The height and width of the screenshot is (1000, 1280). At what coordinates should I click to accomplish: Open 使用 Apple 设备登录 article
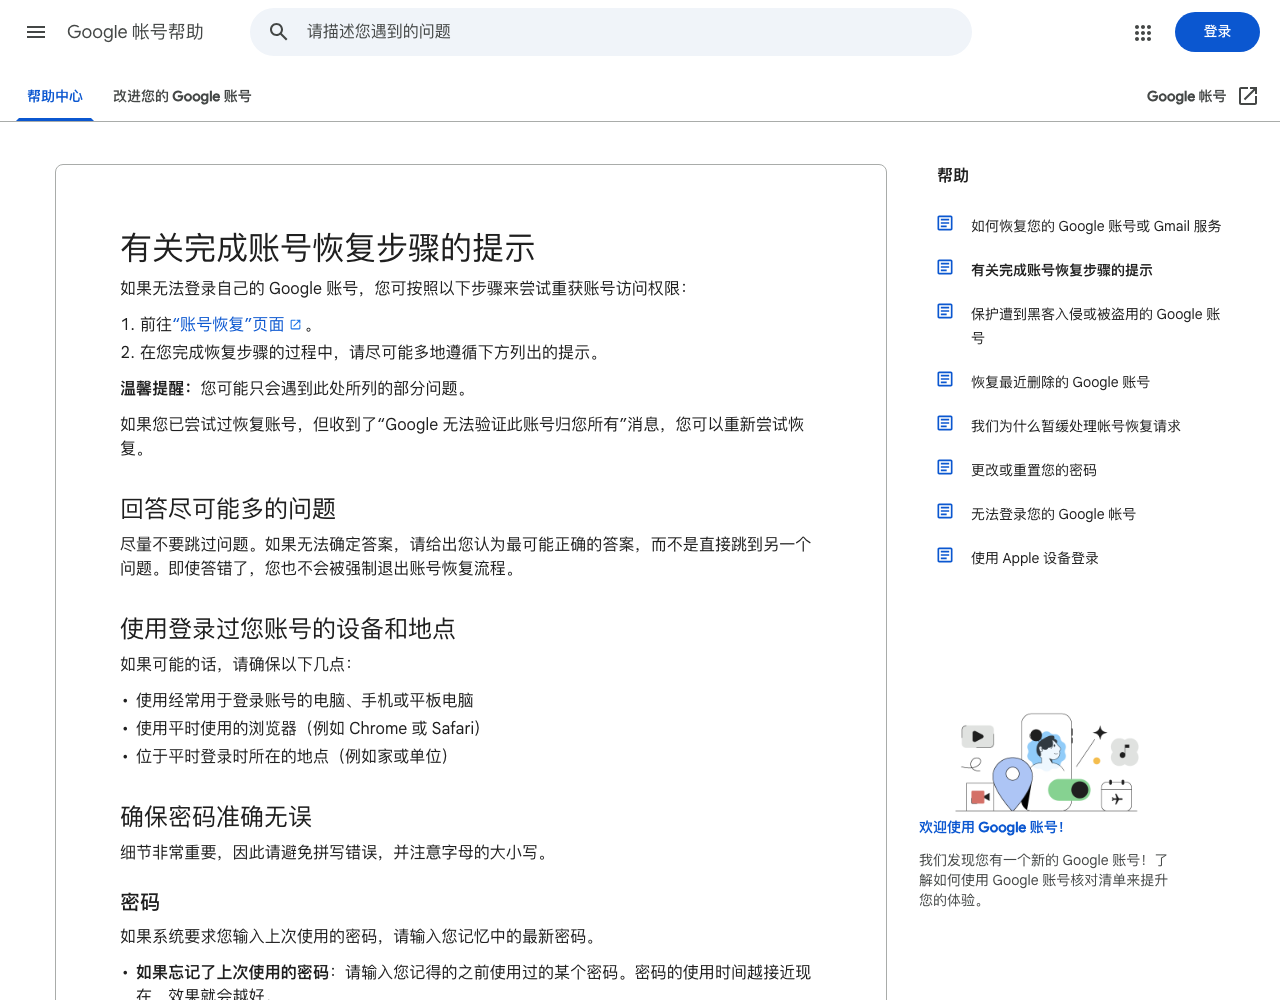pyautogui.click(x=1035, y=558)
